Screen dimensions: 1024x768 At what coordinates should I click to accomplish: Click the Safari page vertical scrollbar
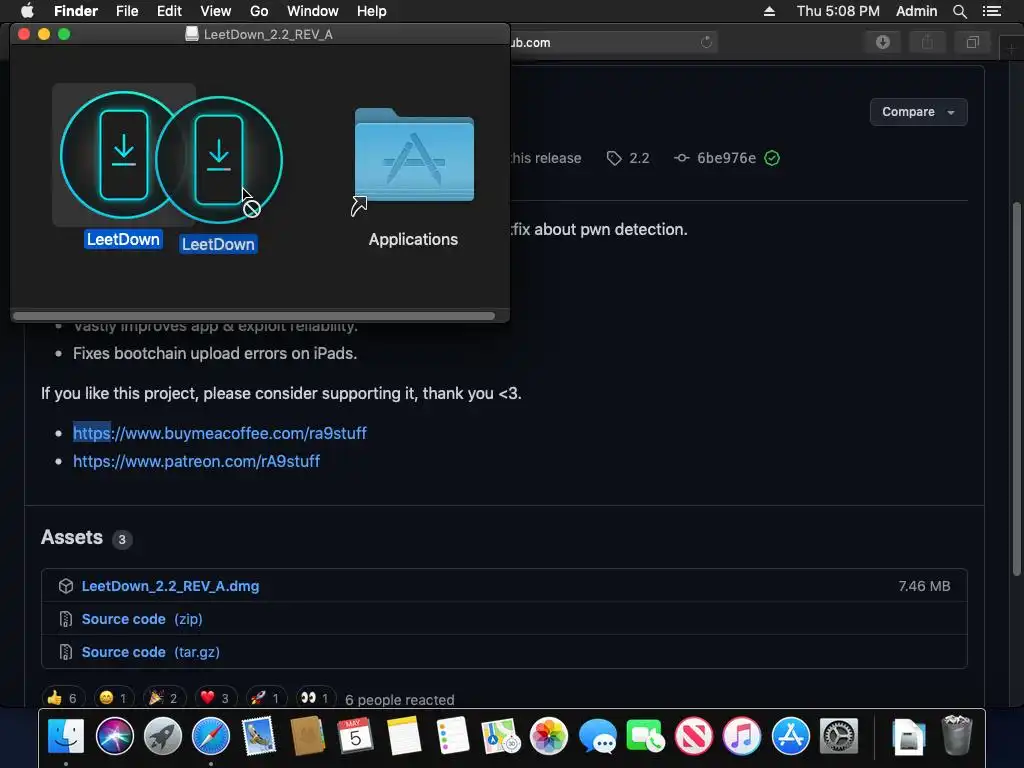coord(1016,389)
